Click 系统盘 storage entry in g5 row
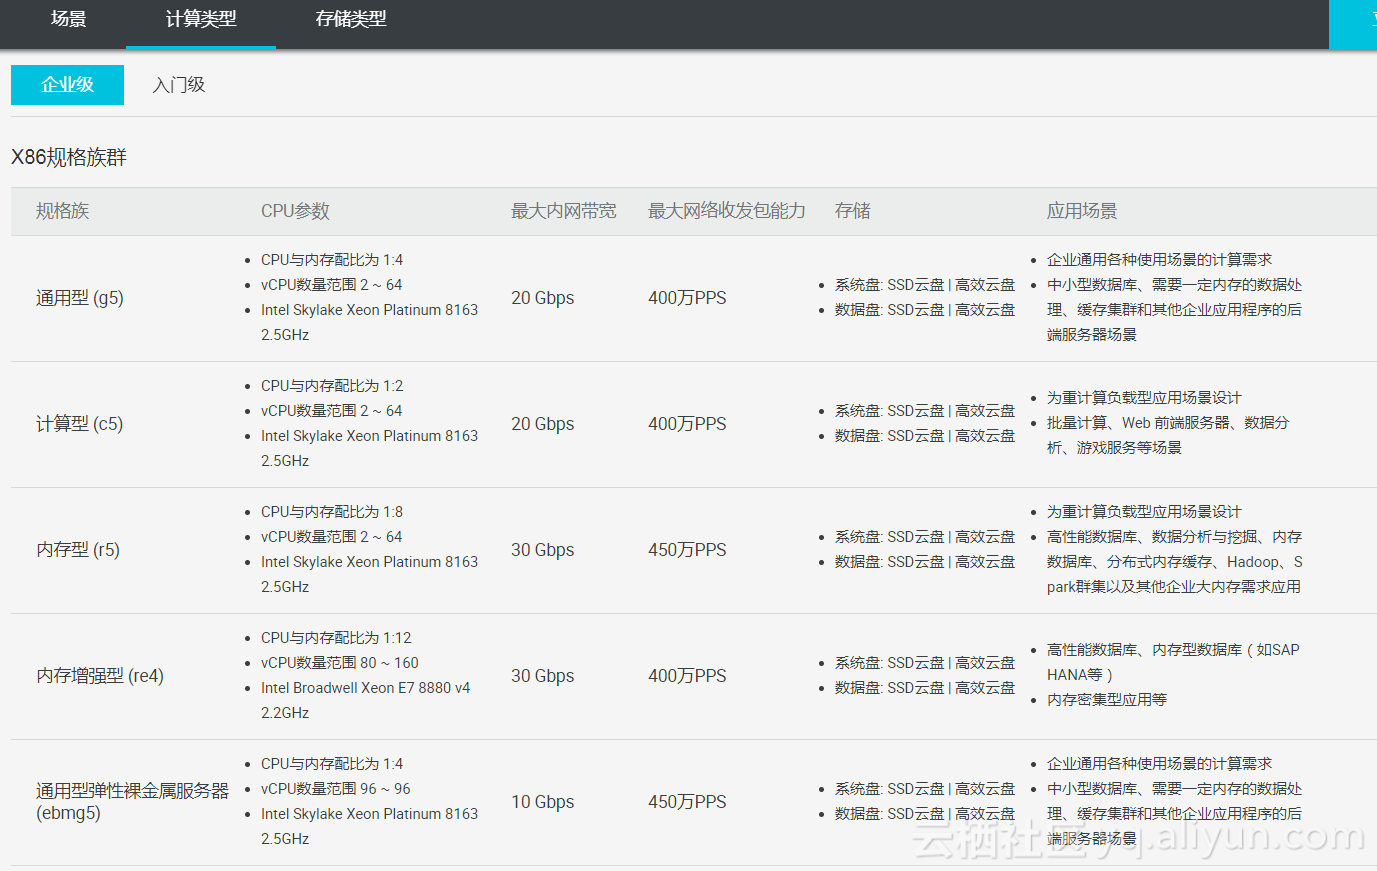This screenshot has width=1377, height=871. tap(925, 285)
